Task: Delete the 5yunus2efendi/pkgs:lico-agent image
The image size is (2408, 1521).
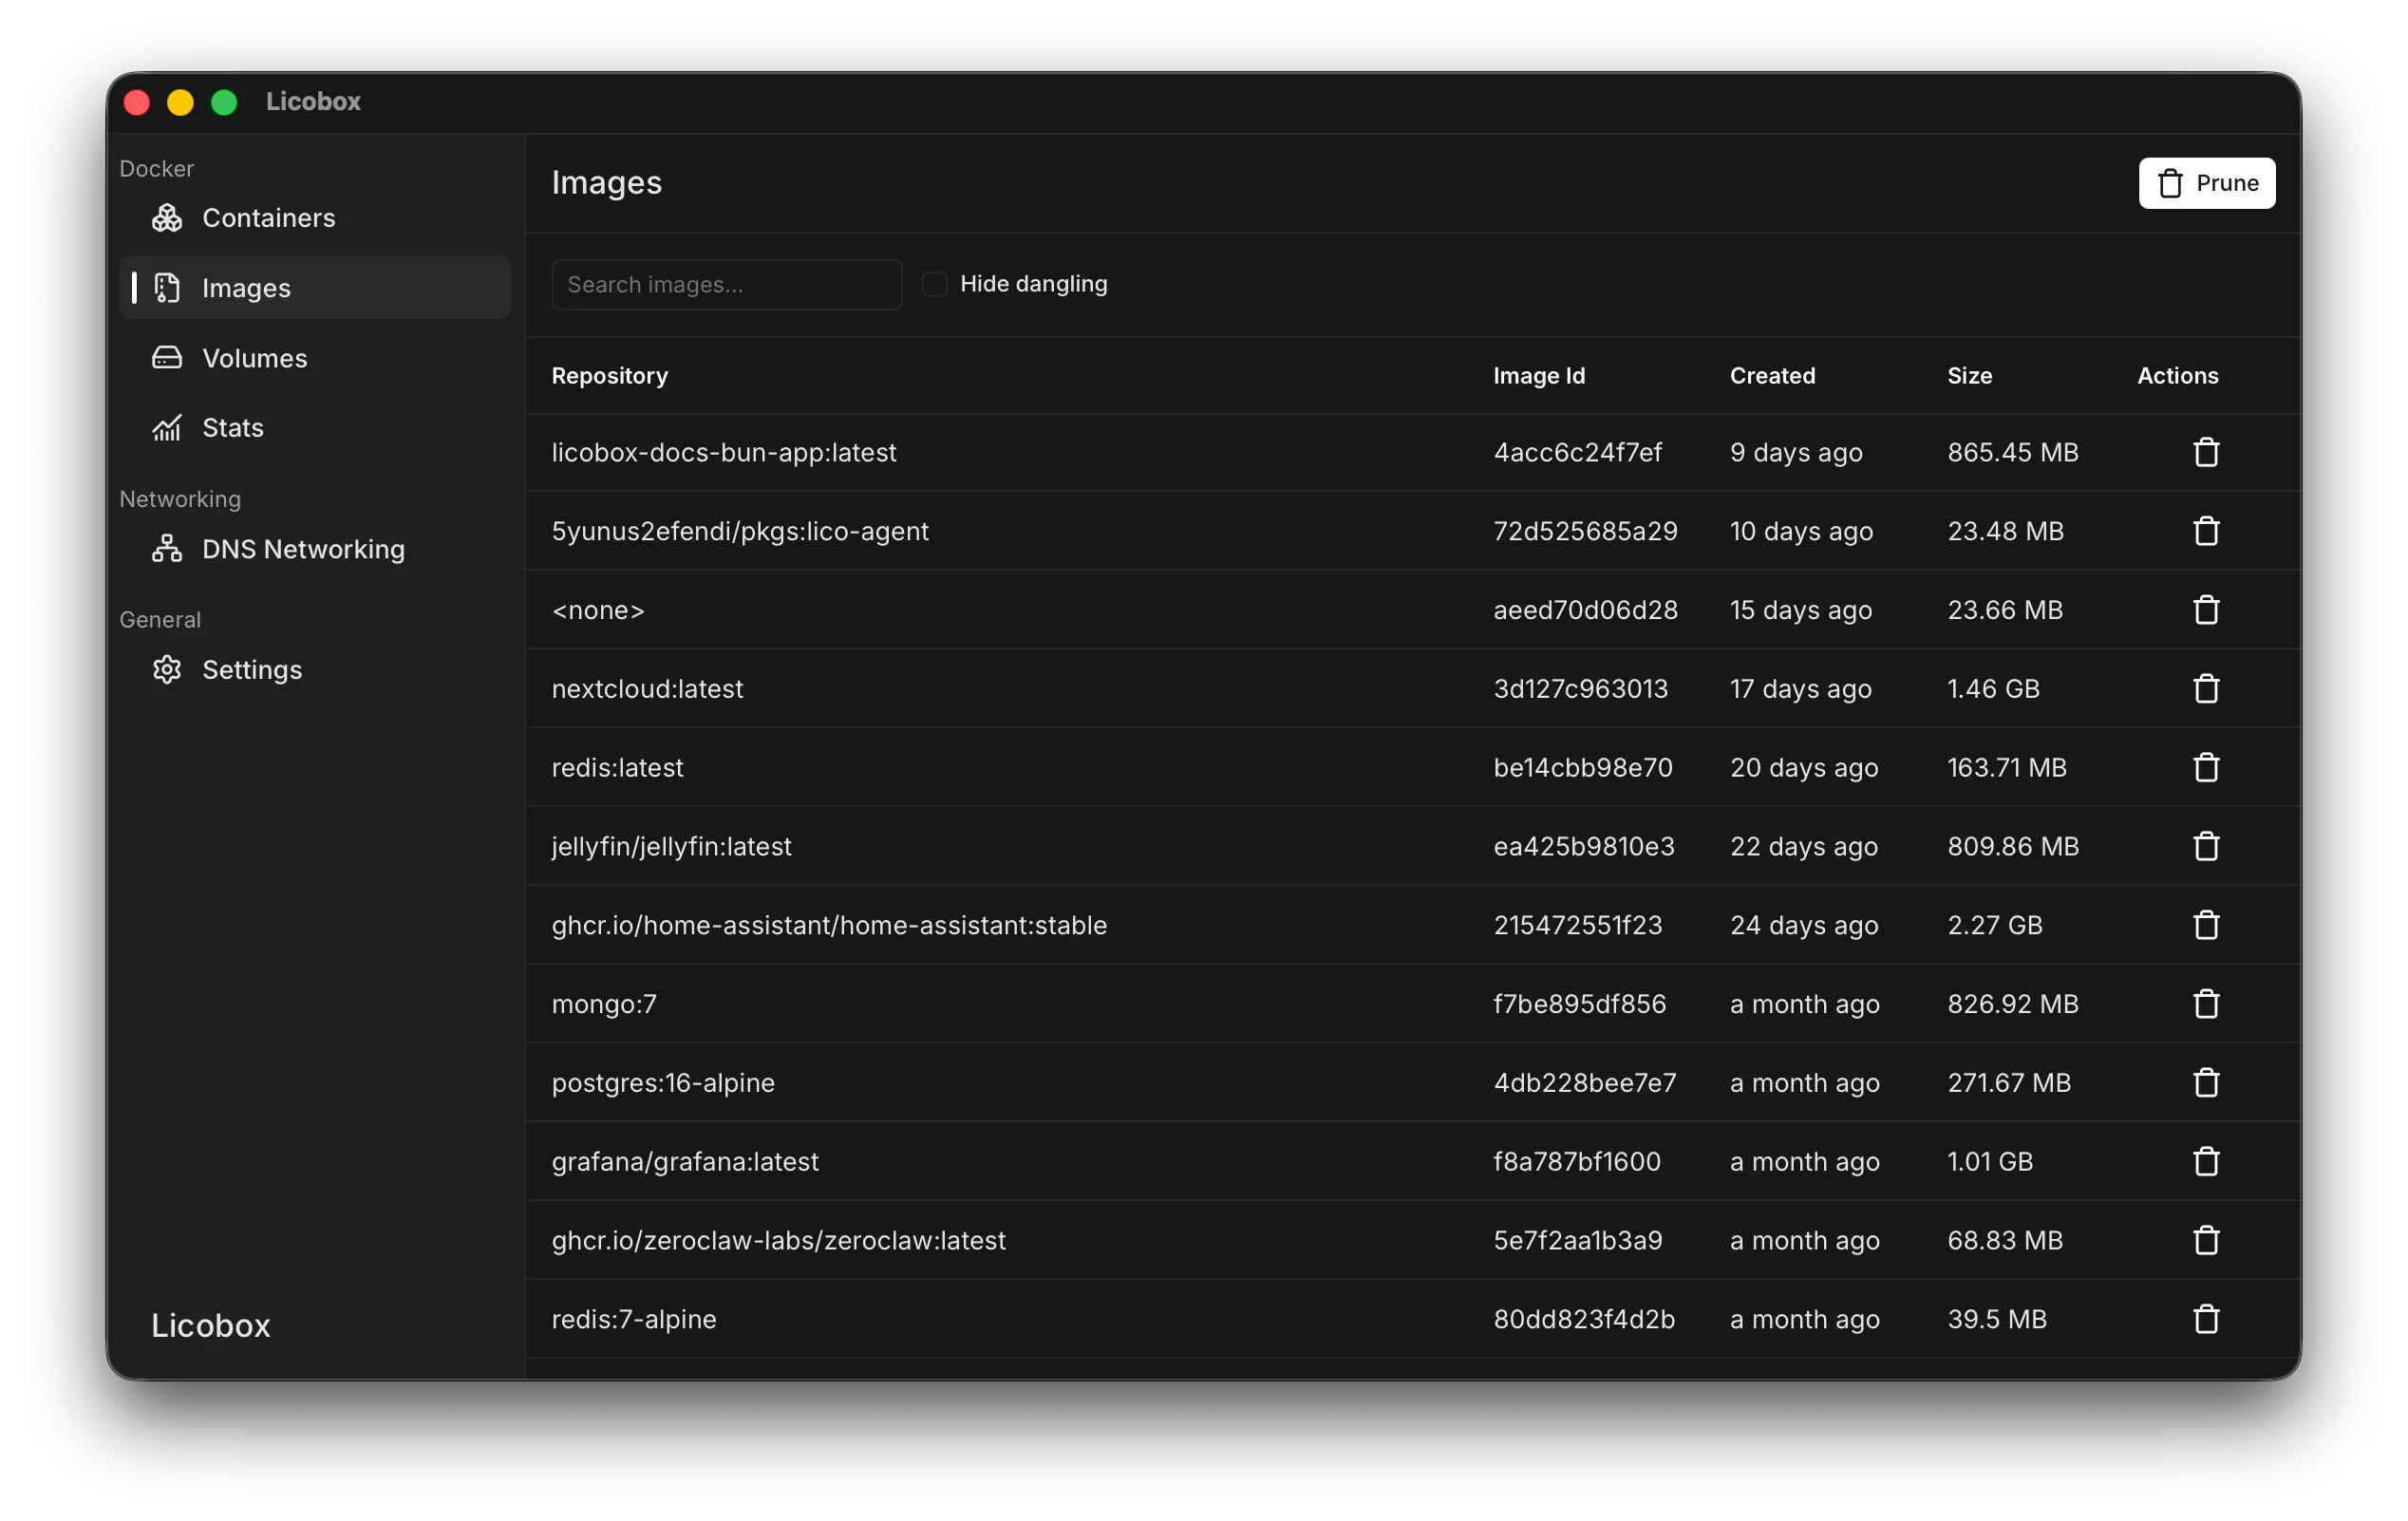Action: click(x=2206, y=531)
